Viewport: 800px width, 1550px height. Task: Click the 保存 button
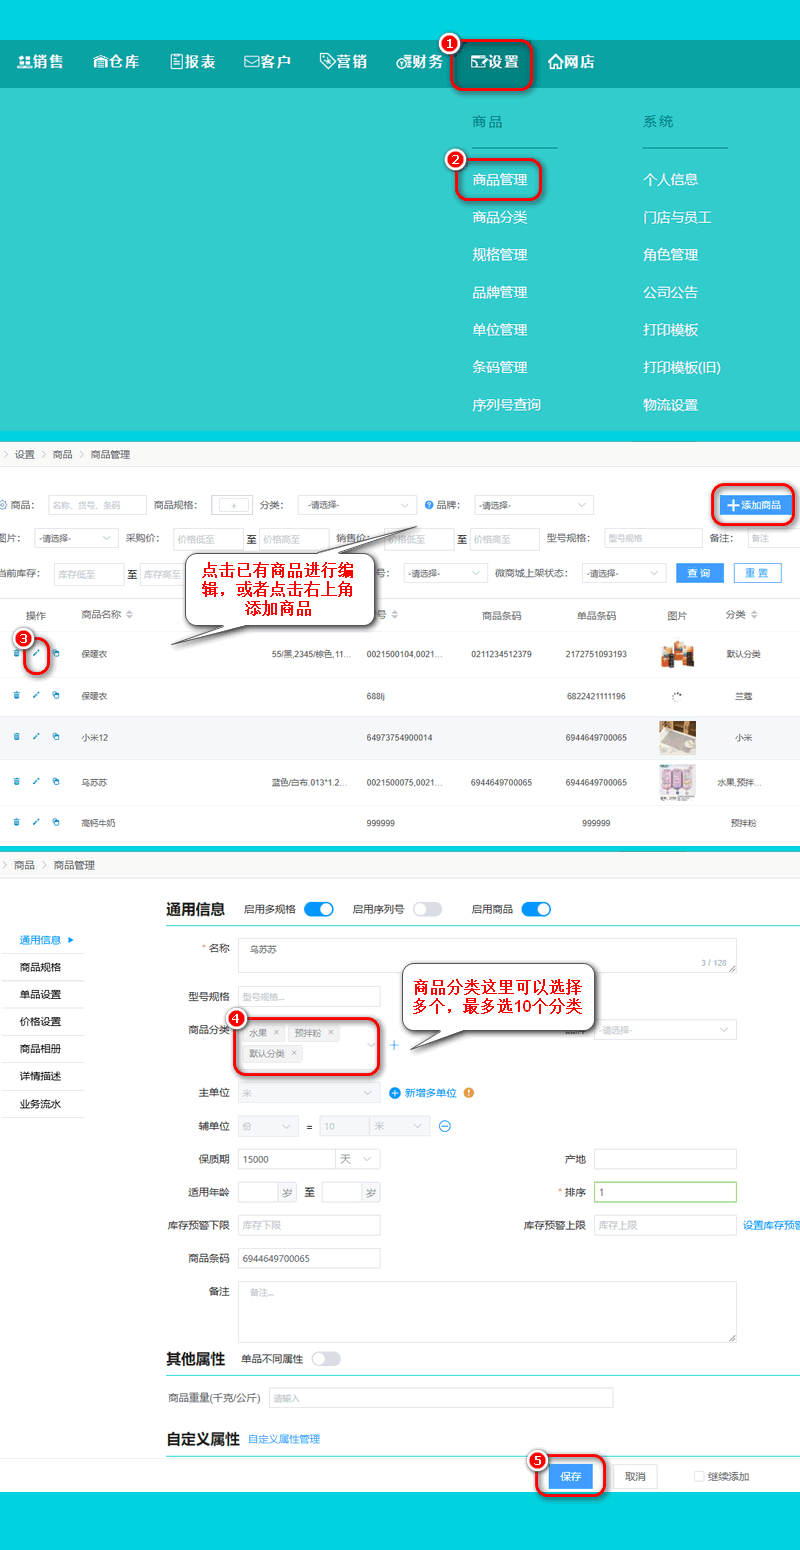click(x=570, y=1476)
